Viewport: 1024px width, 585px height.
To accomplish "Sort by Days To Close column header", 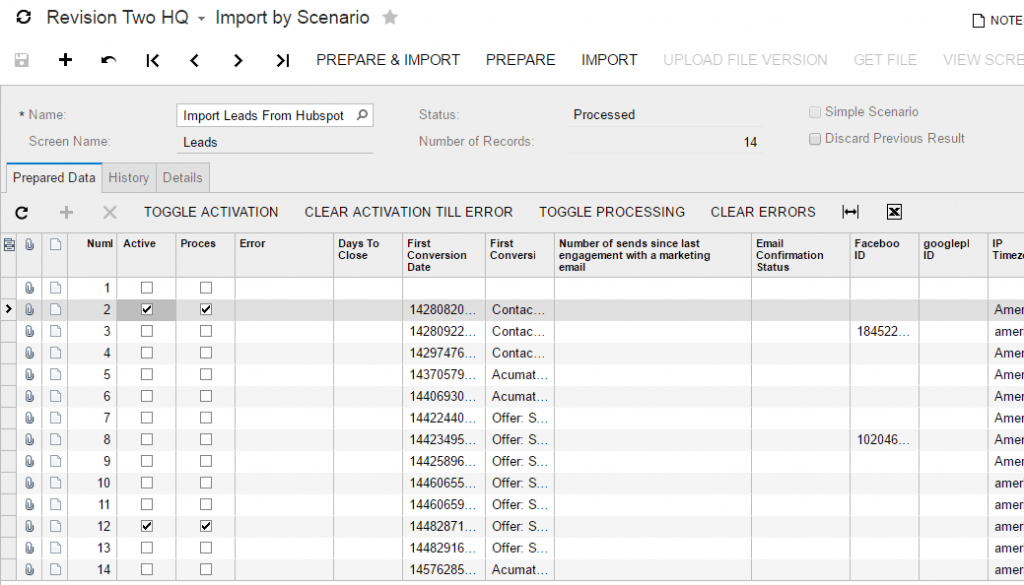I will (x=368, y=255).
